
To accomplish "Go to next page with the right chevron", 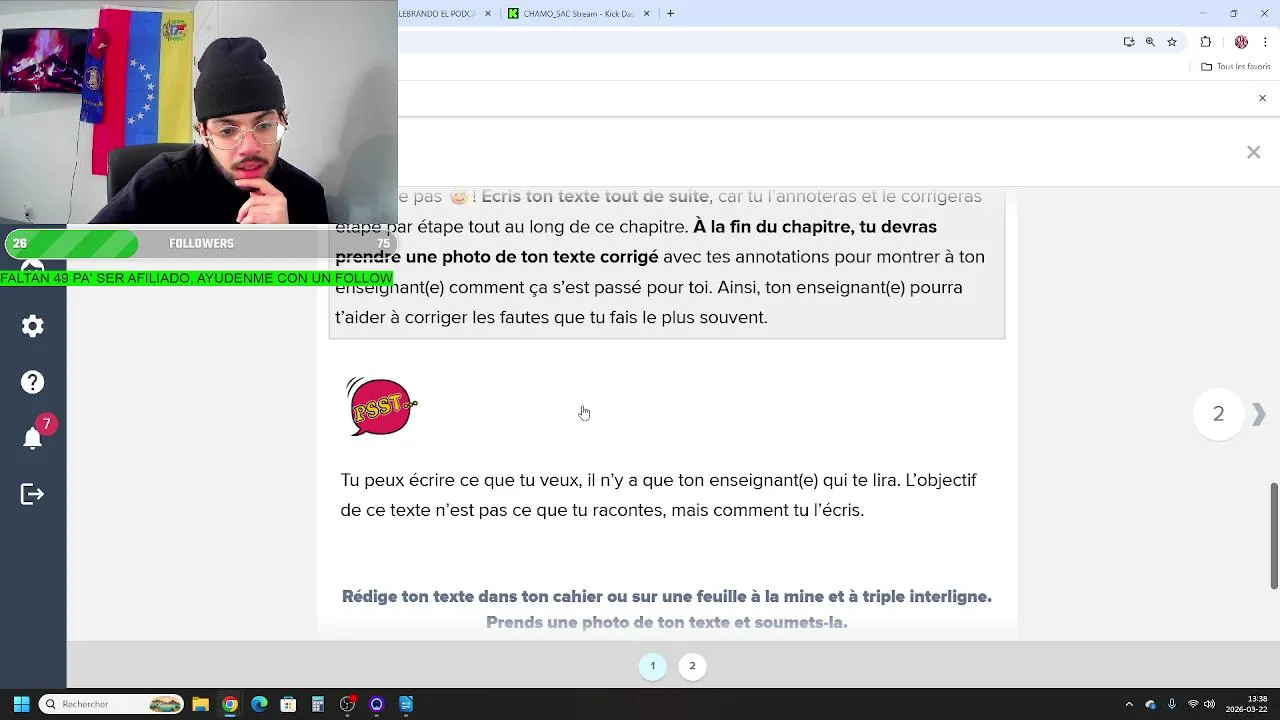I will [1258, 414].
